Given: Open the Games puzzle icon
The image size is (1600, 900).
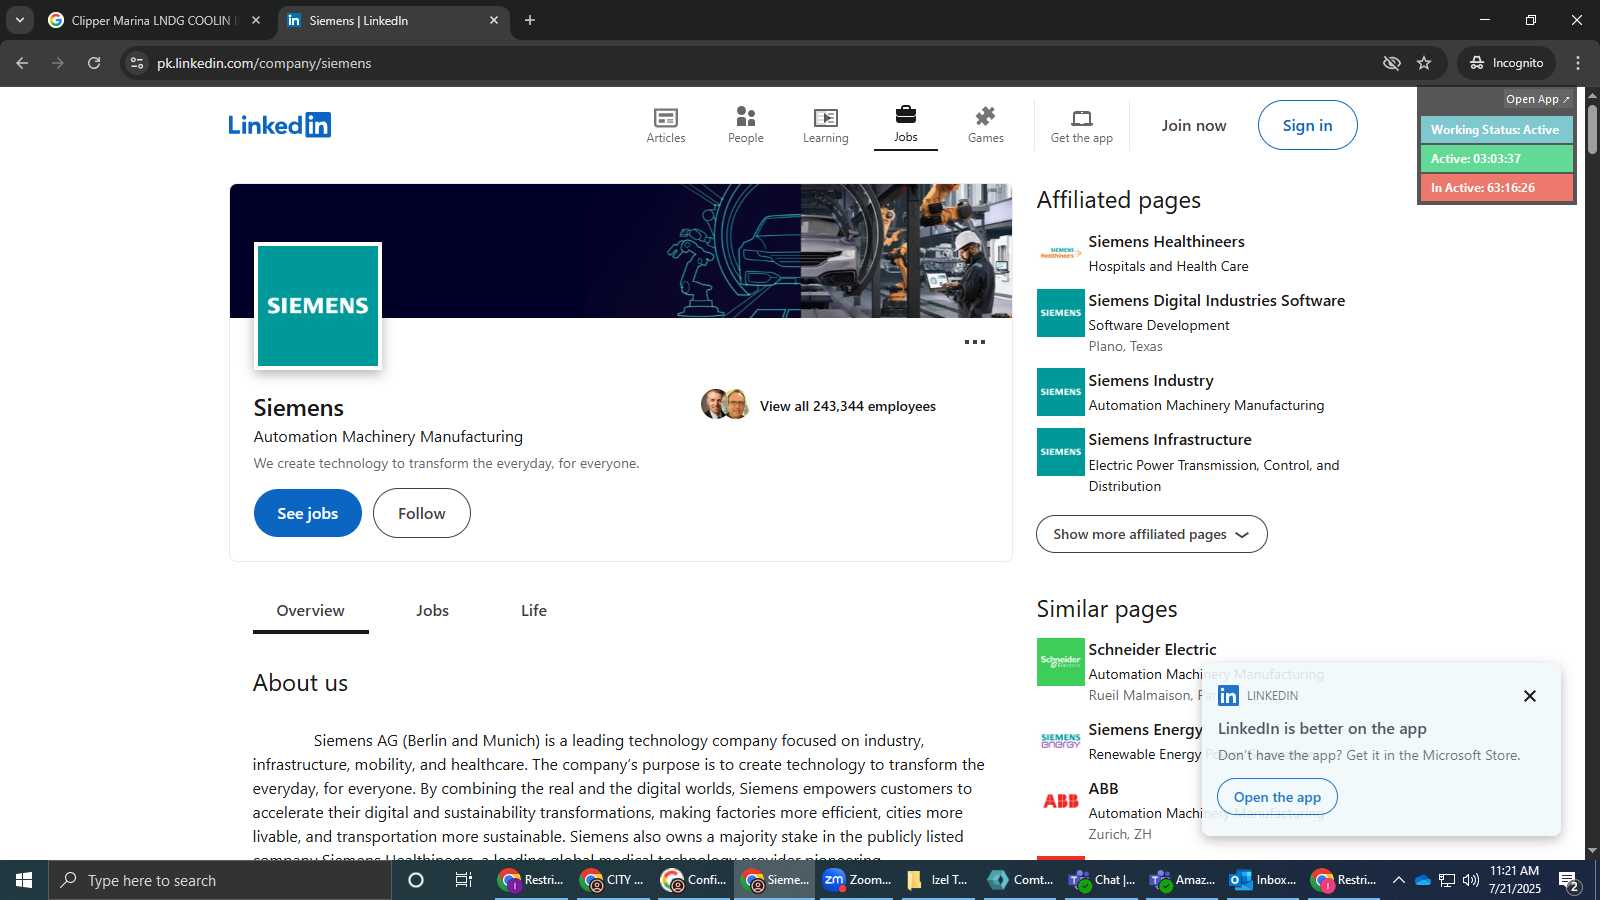Looking at the screenshot, I should click(985, 117).
